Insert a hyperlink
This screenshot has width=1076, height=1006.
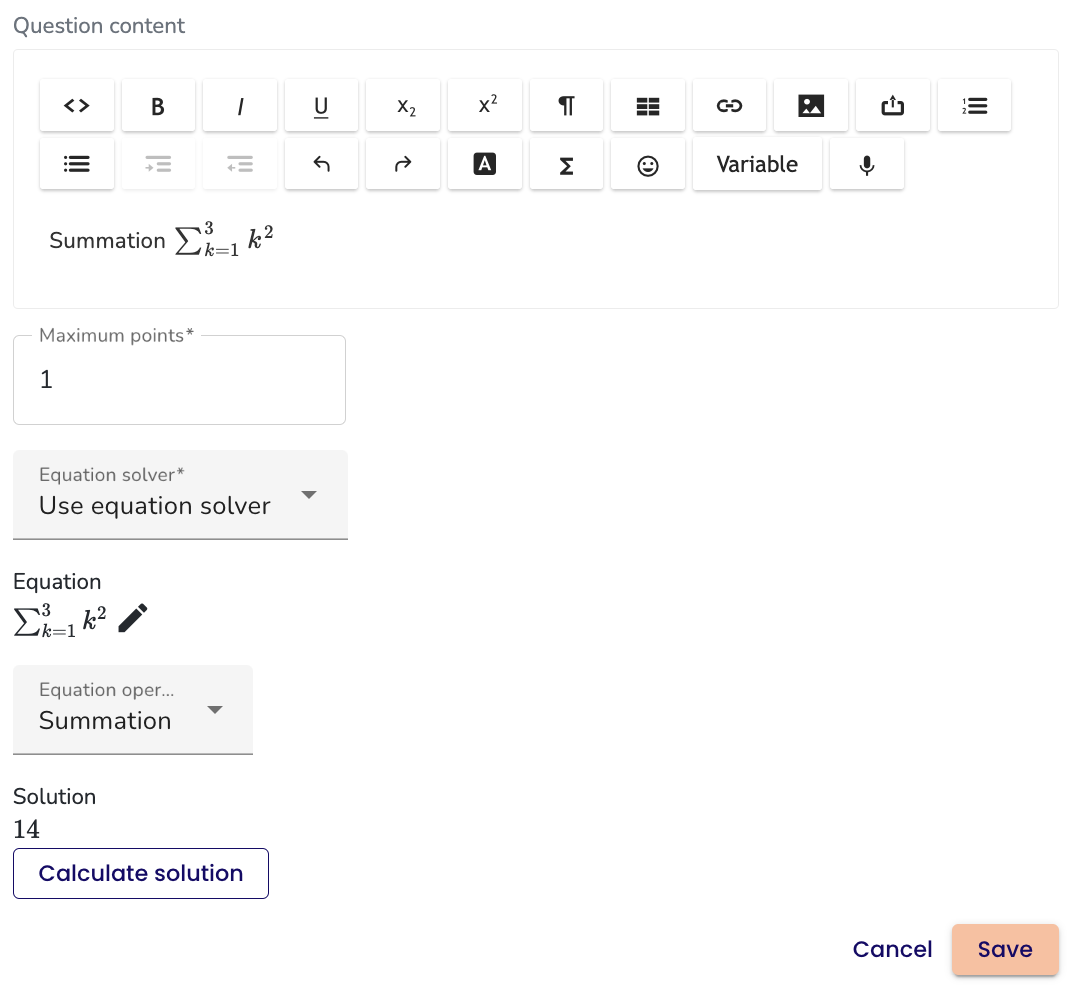click(x=730, y=106)
